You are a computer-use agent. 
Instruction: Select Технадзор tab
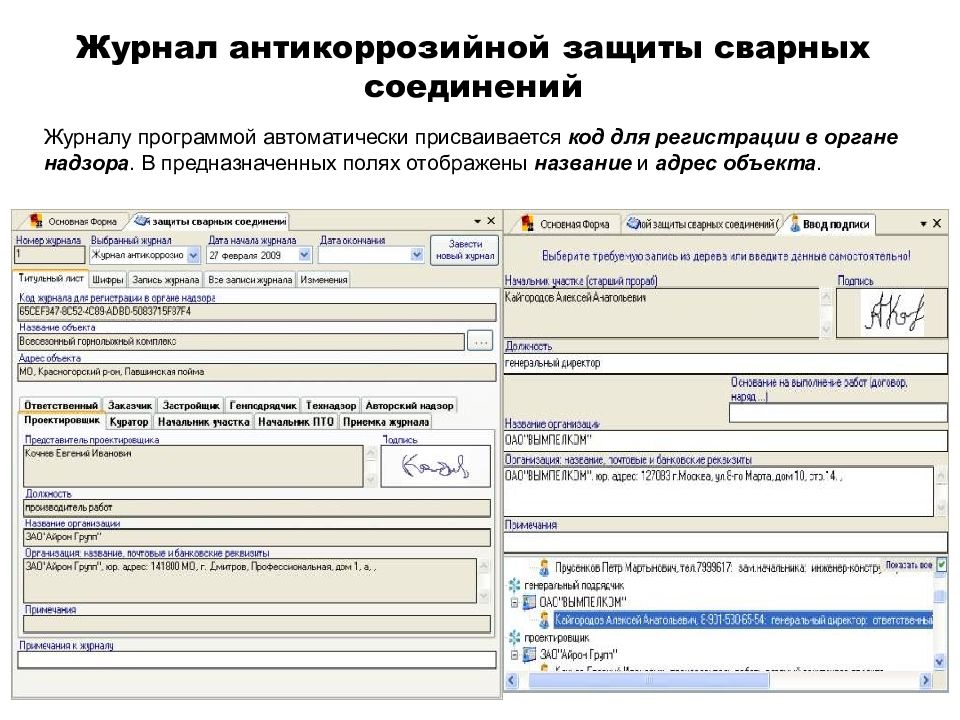pyautogui.click(x=331, y=405)
